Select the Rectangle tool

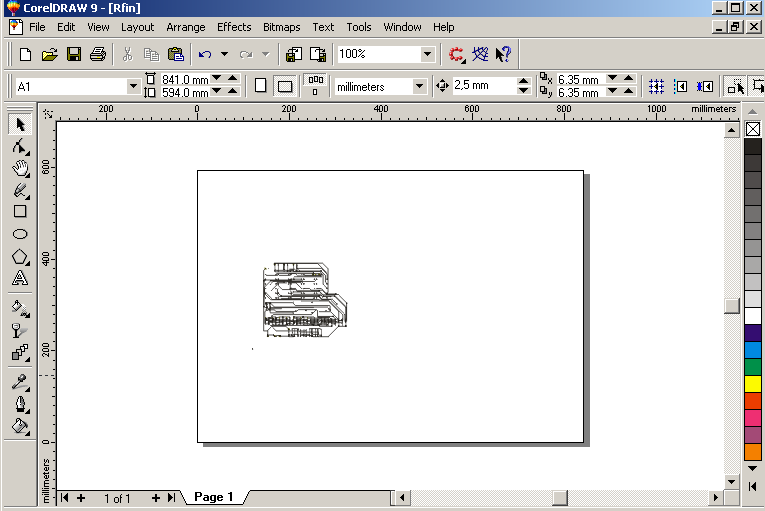point(20,211)
